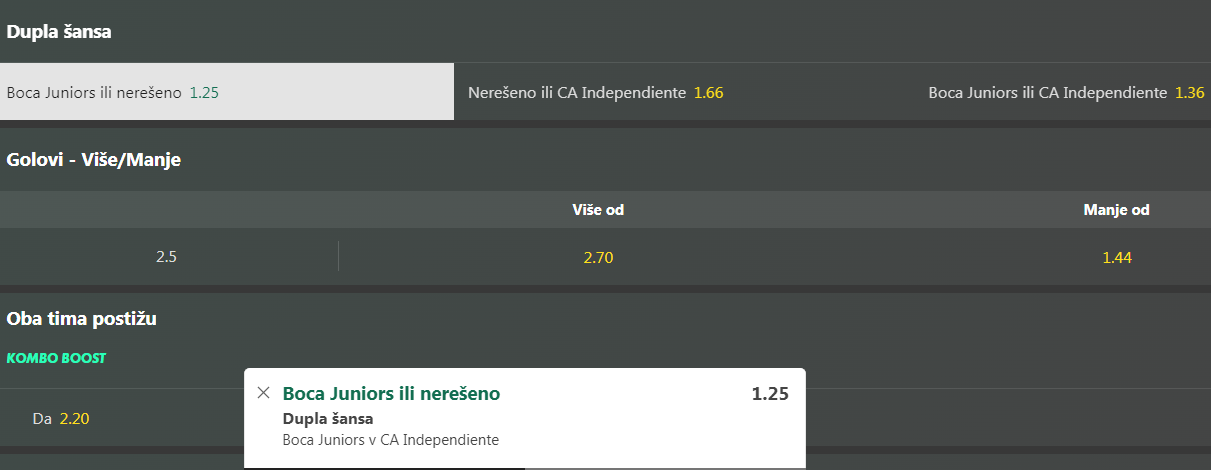Open the green Boca Juniors ili nerešeno betslip title
Viewport: 1211px width, 470px height.
[x=391, y=393]
